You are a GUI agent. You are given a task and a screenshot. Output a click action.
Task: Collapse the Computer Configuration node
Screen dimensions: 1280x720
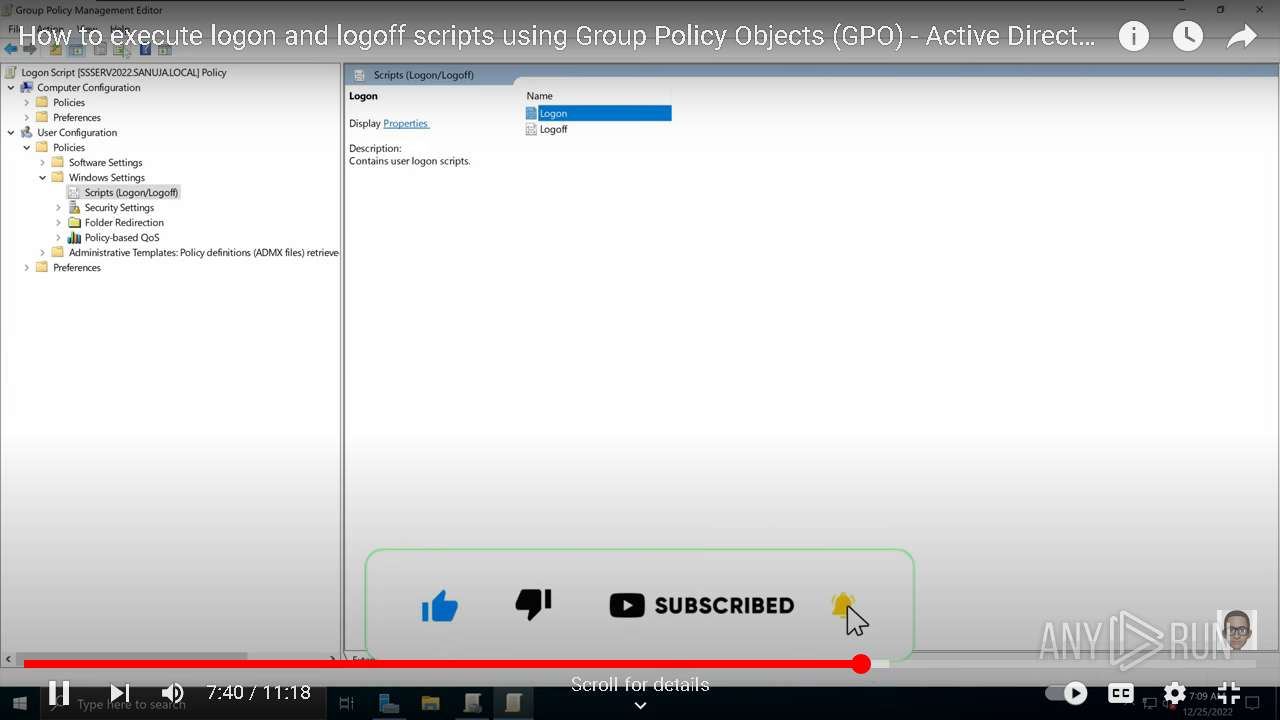click(x=11, y=87)
